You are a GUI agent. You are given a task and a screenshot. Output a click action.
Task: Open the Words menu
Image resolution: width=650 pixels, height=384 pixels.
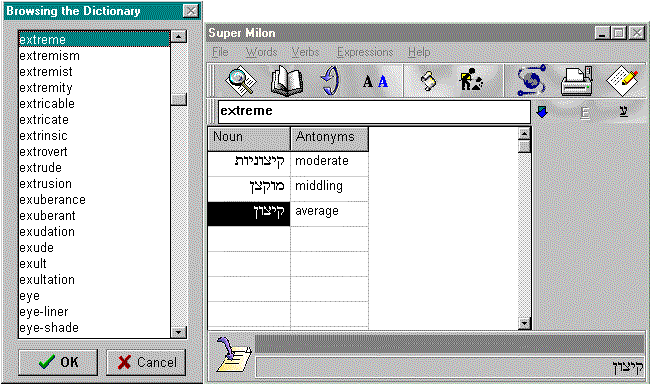(x=261, y=52)
